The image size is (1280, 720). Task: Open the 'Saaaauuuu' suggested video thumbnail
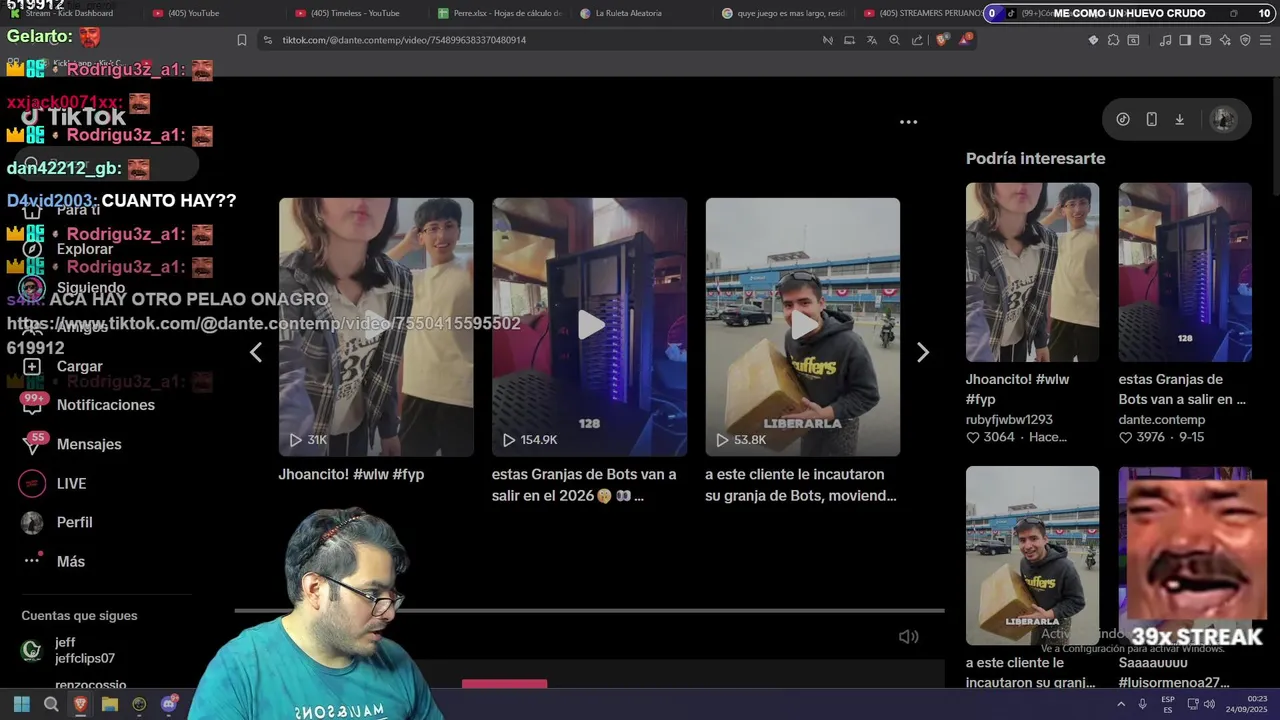click(1185, 555)
